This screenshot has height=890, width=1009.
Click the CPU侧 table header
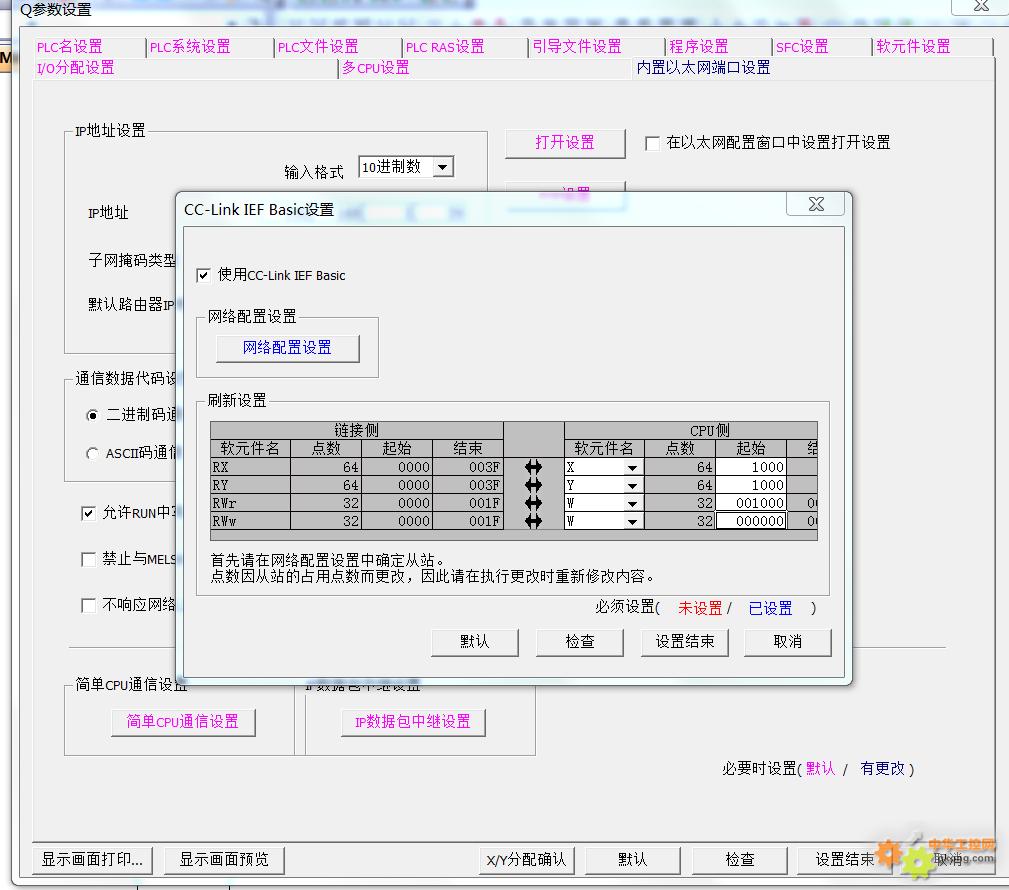pyautogui.click(x=691, y=431)
